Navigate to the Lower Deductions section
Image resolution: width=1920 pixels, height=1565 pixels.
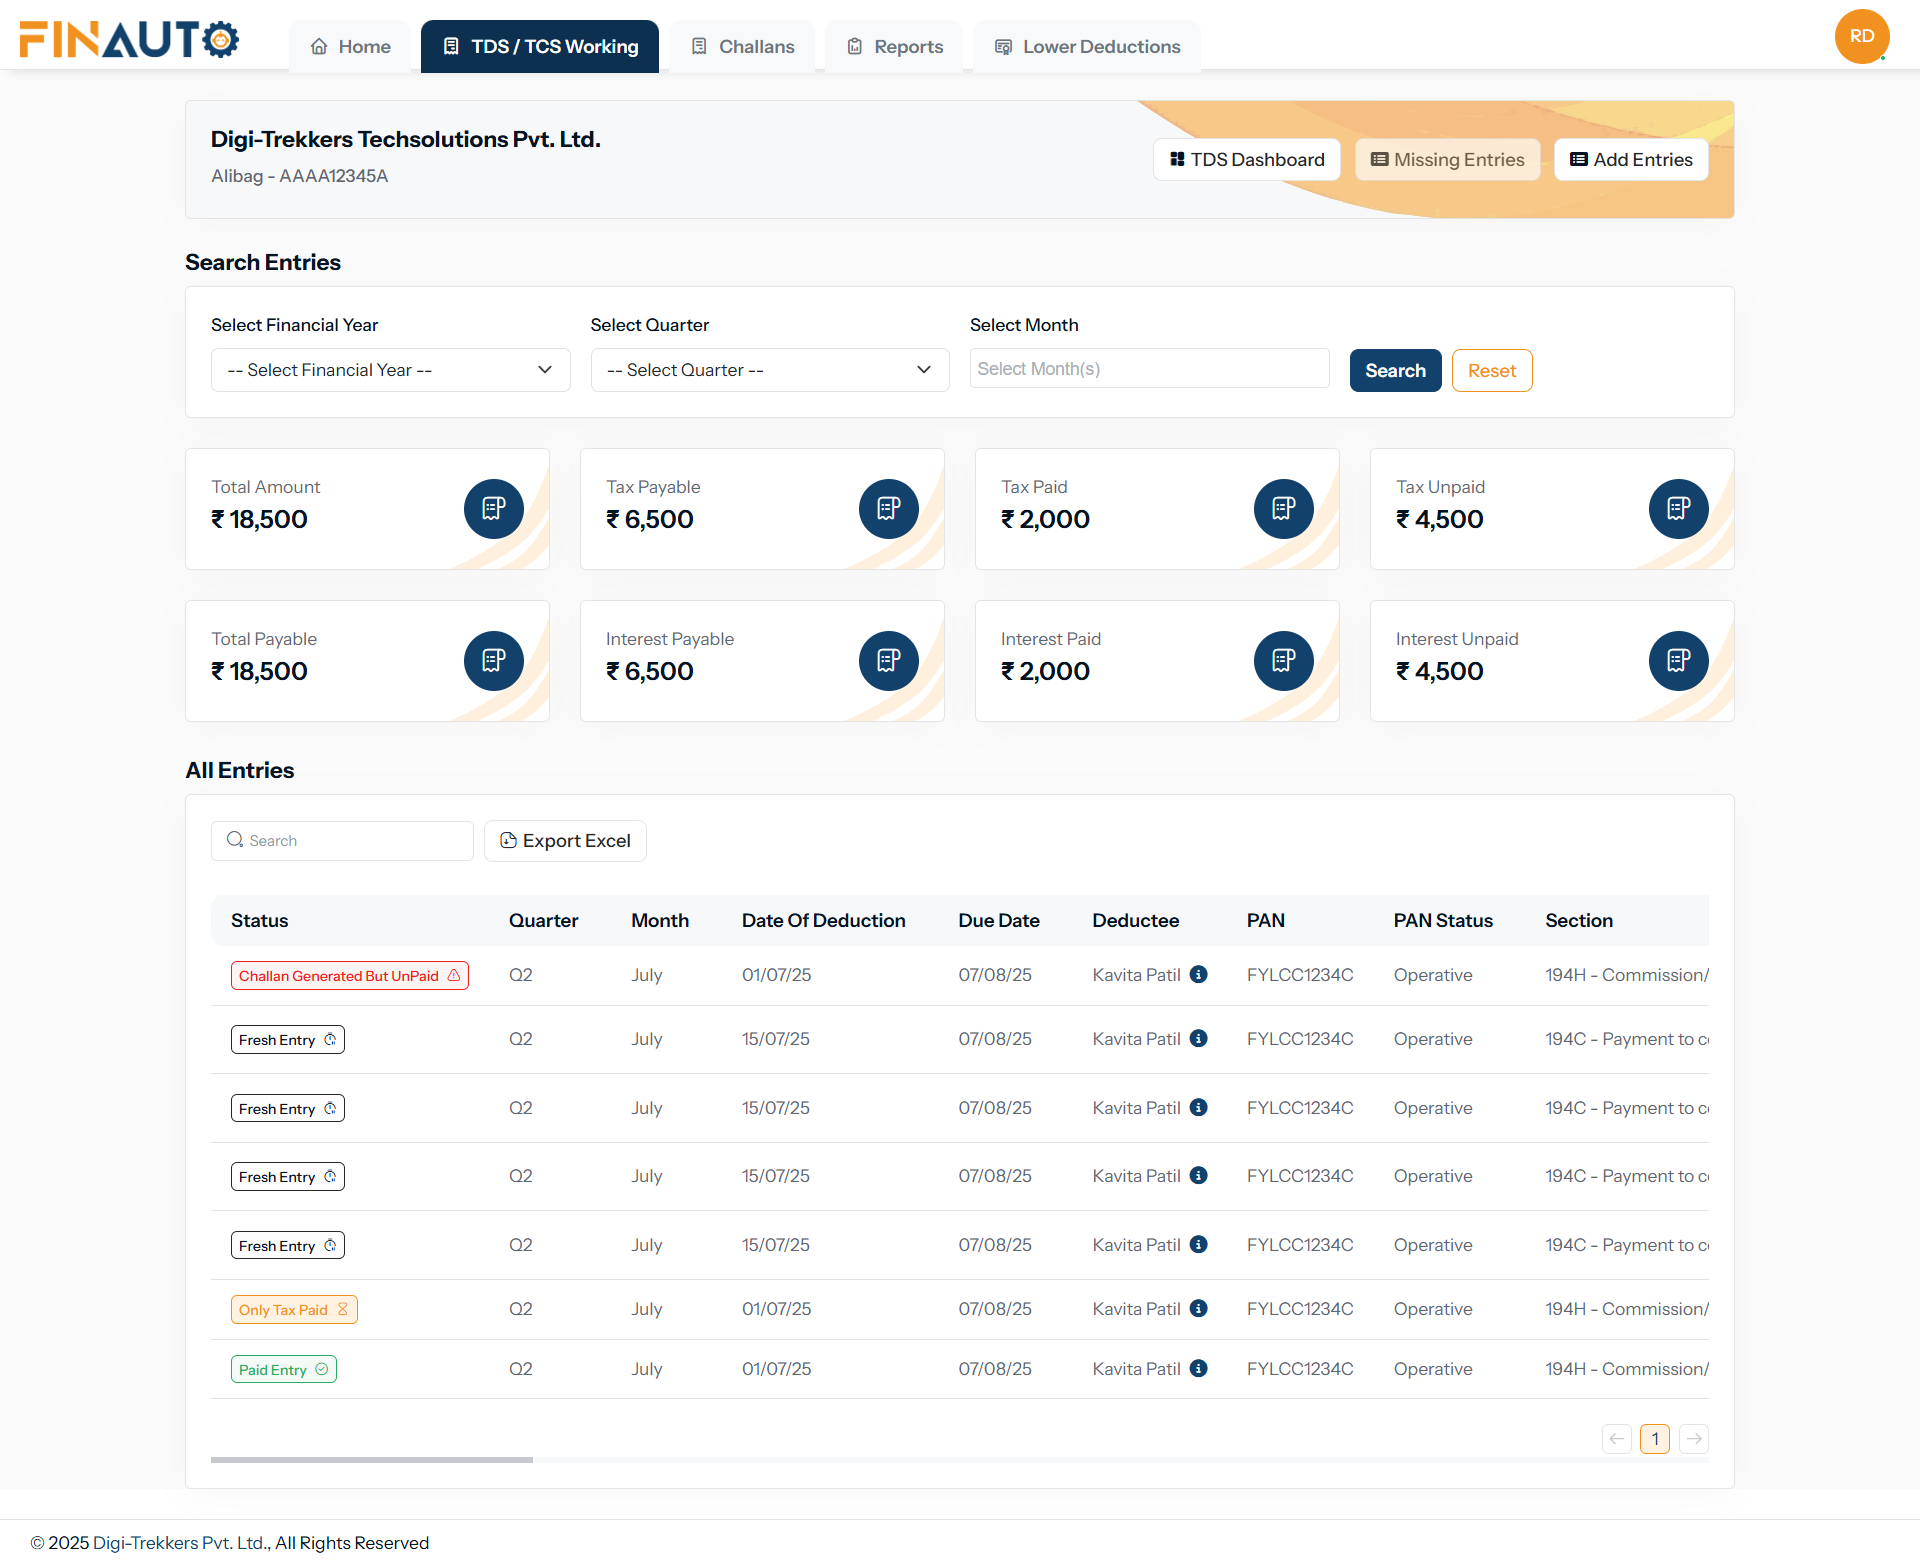coord(1086,46)
